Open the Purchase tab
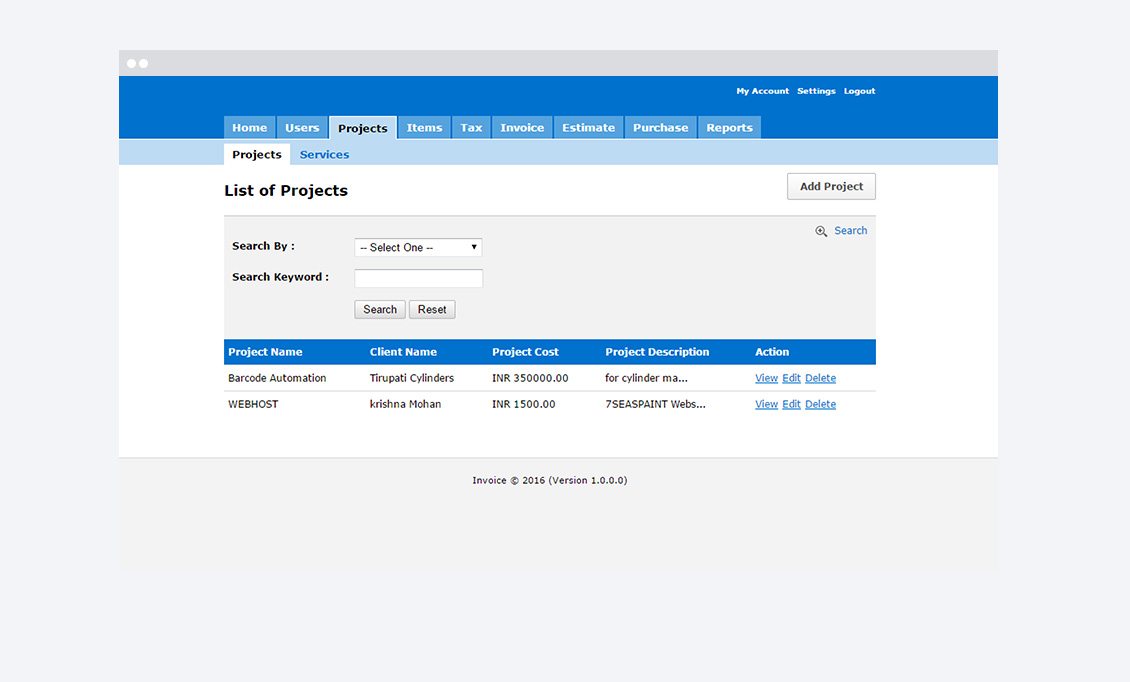The width and height of the screenshot is (1130, 682). click(660, 128)
